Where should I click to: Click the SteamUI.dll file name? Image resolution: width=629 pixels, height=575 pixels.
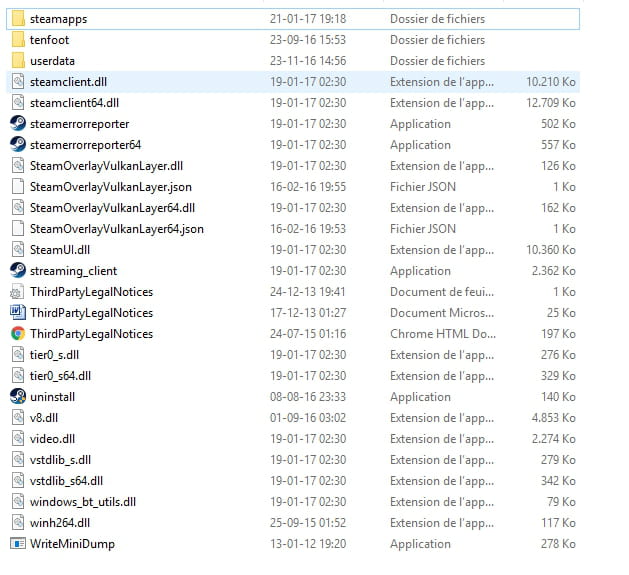[60, 250]
